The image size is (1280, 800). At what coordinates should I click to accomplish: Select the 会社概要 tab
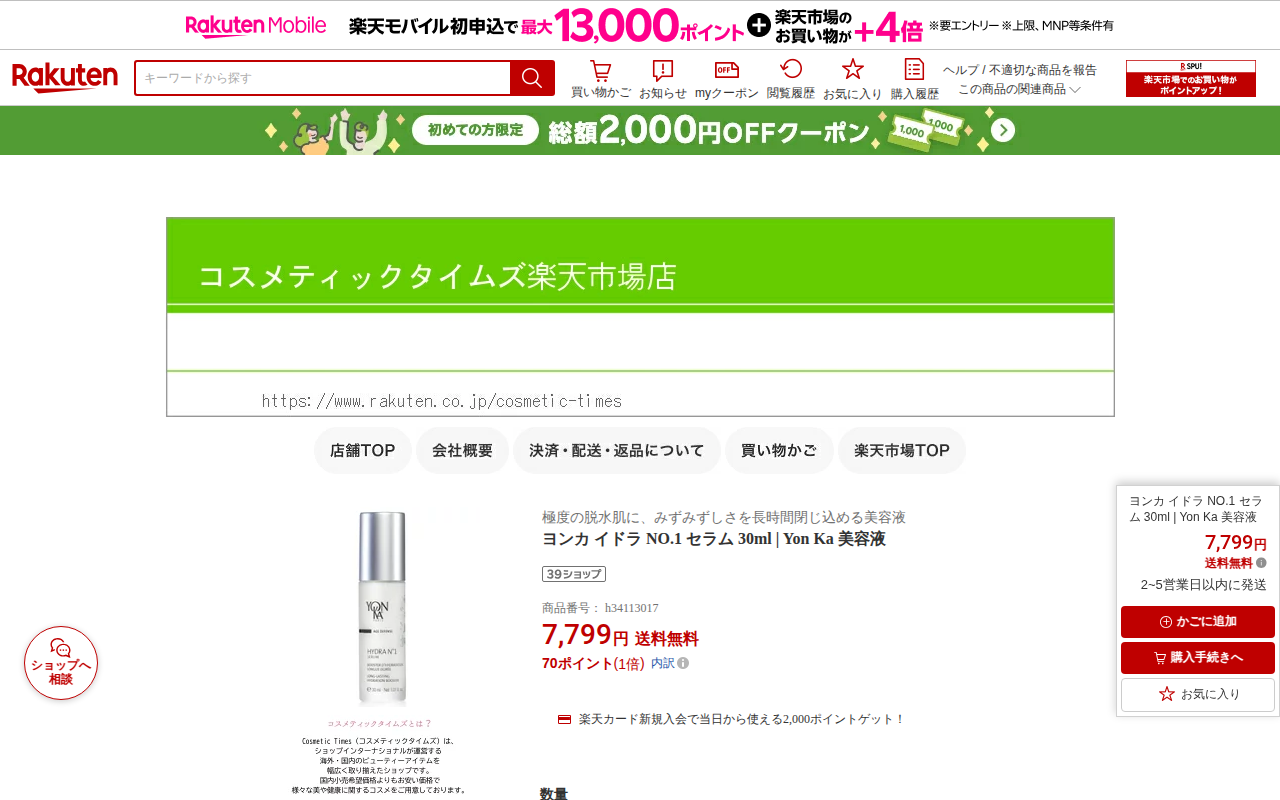pyautogui.click(x=462, y=450)
